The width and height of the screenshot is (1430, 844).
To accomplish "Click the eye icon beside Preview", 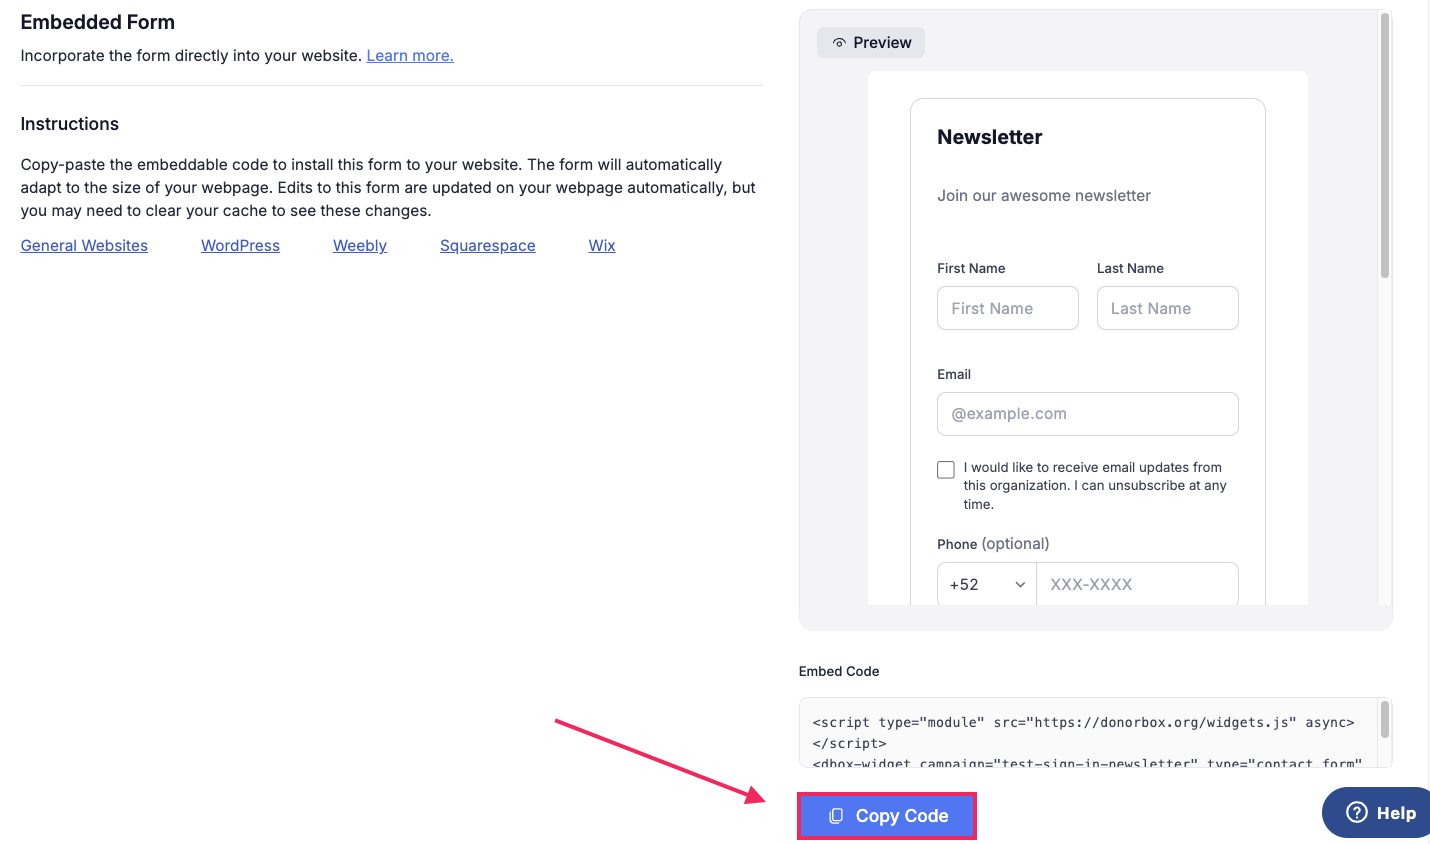I will pyautogui.click(x=839, y=43).
